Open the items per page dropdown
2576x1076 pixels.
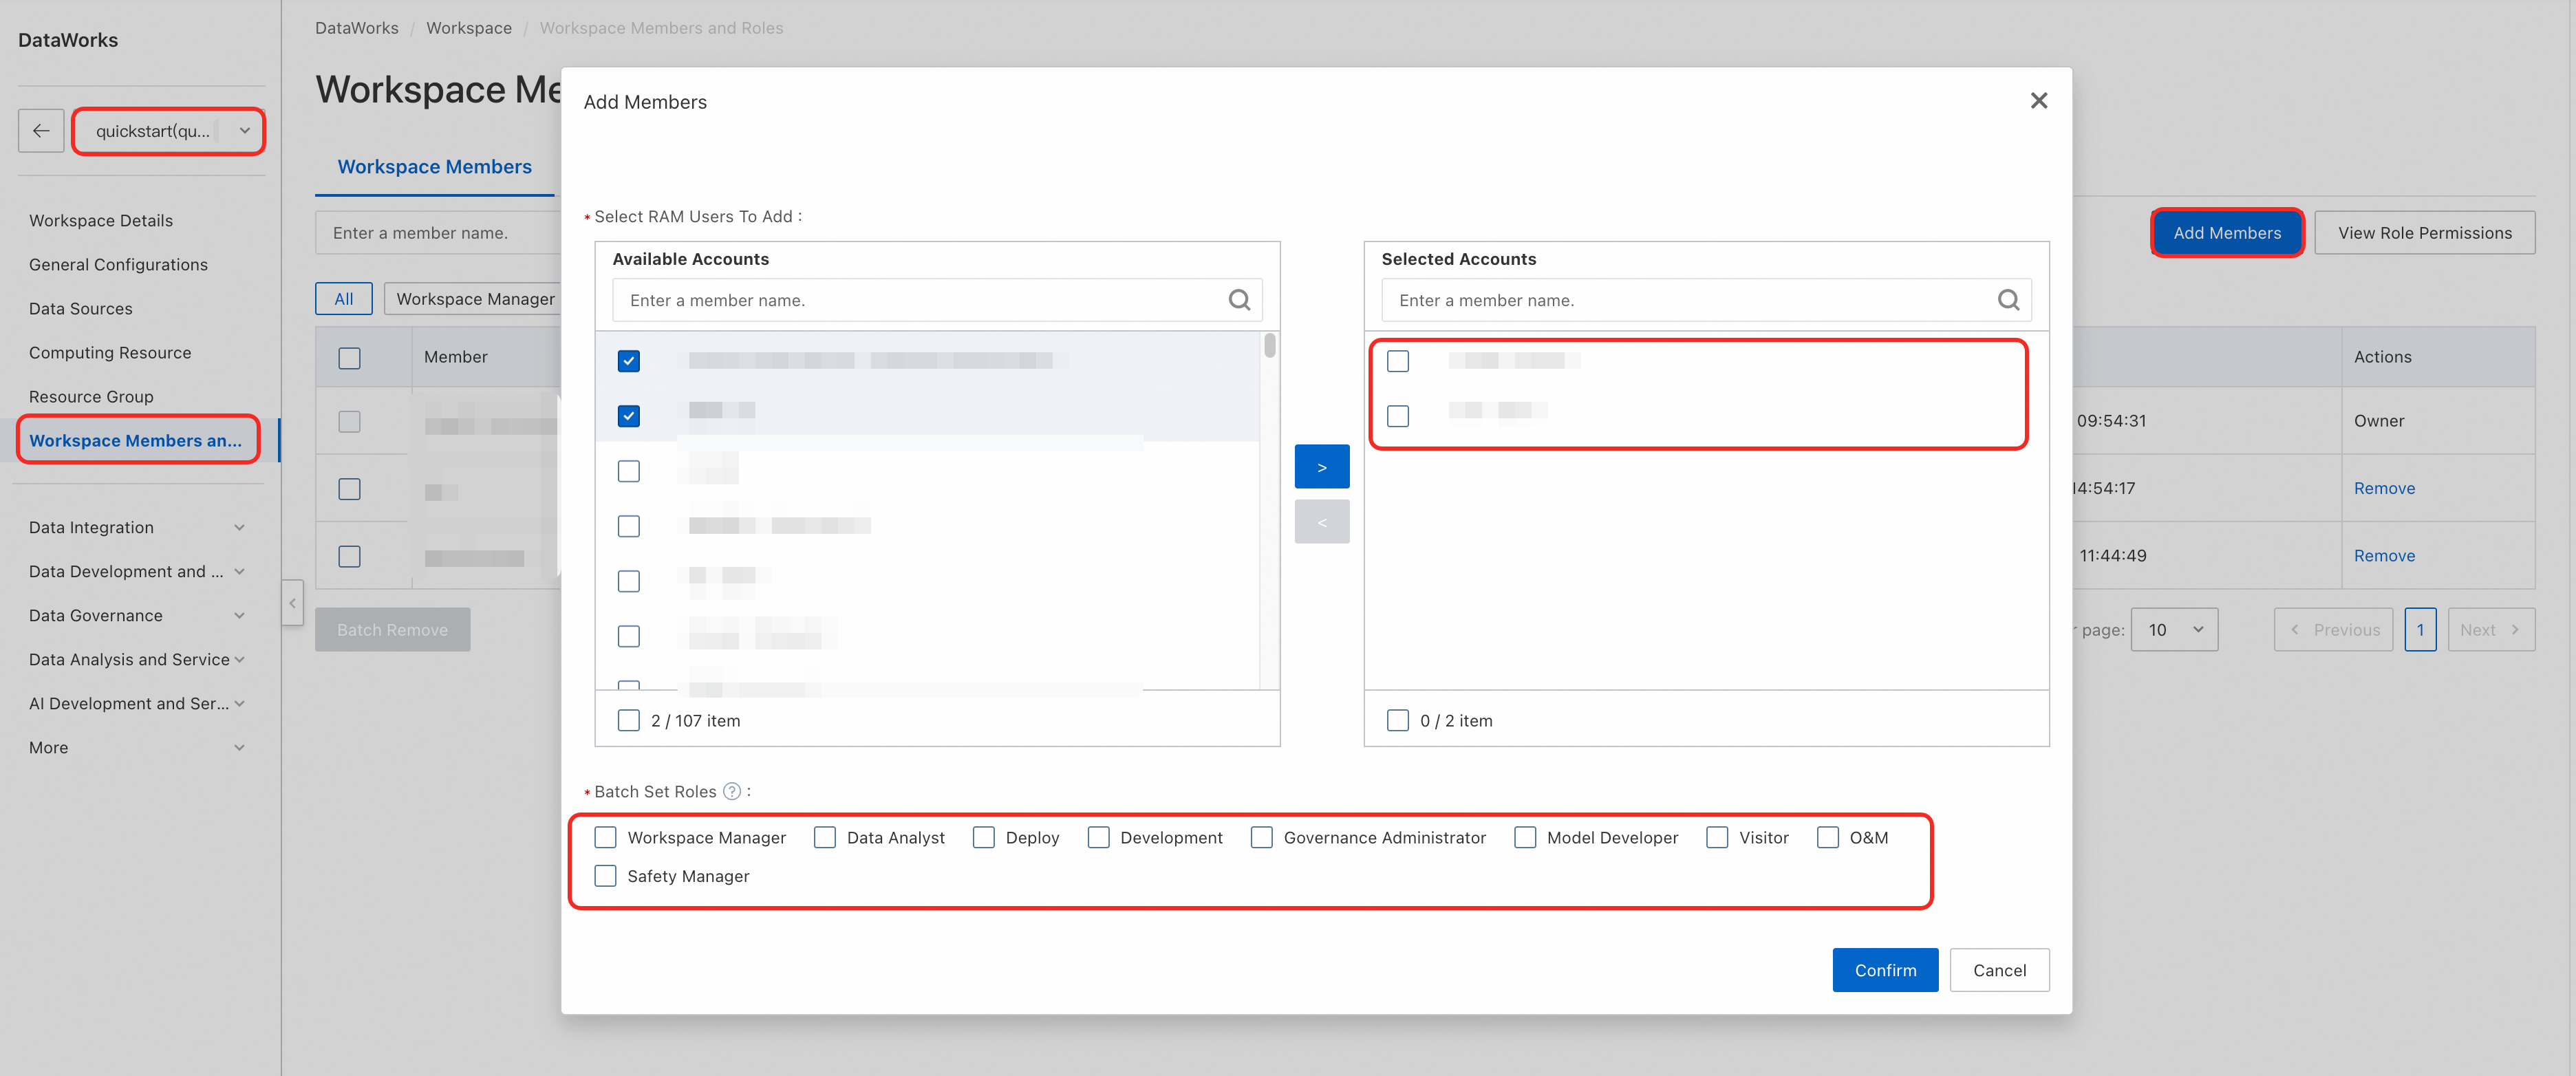(x=2174, y=630)
